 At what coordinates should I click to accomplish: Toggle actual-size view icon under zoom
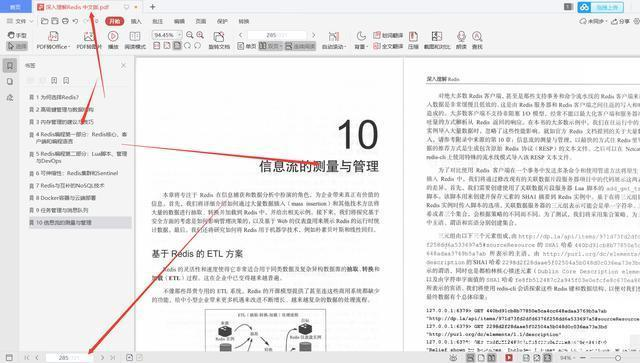(167, 46)
